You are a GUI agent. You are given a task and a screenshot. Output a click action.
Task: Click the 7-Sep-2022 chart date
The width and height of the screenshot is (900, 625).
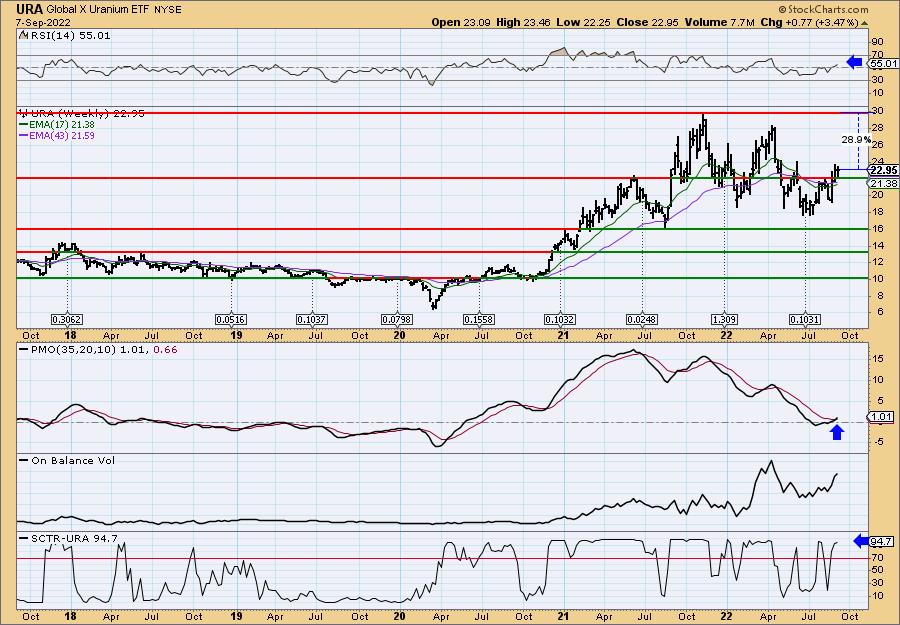44,22
